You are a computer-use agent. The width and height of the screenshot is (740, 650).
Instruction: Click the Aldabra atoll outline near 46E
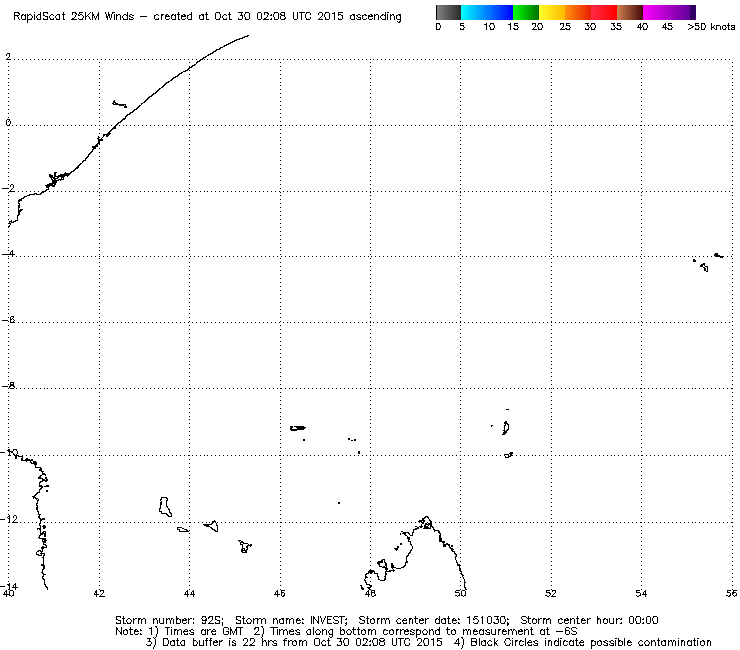coord(297,428)
